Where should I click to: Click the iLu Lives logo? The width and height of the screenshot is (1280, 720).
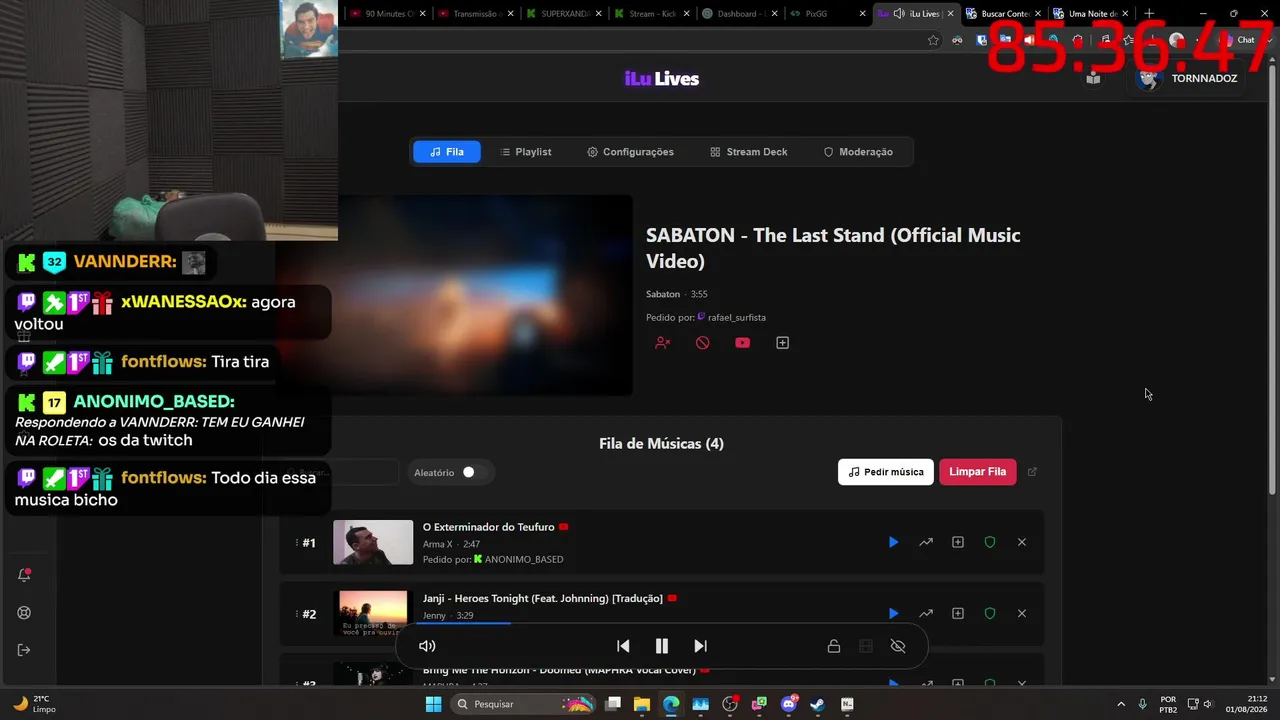click(662, 79)
